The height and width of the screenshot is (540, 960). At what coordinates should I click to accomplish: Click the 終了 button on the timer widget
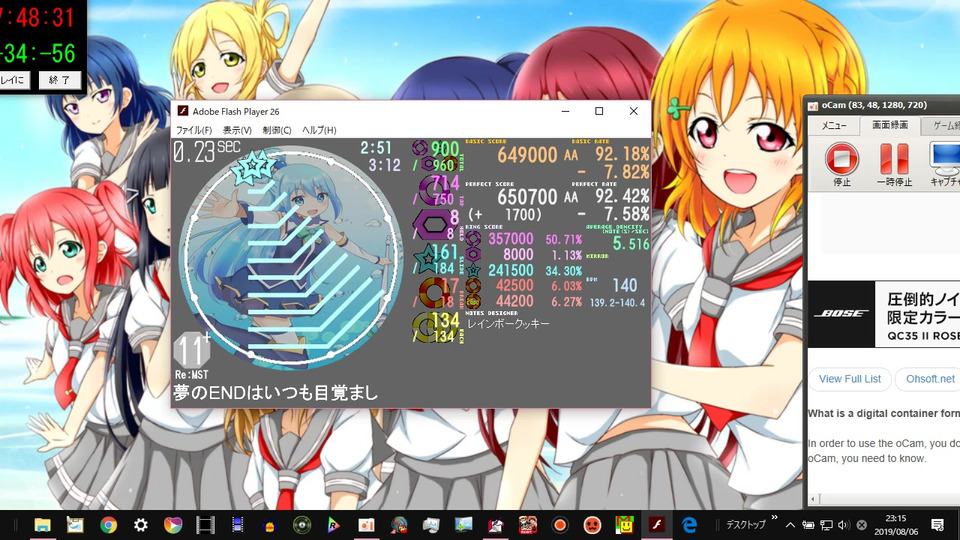click(60, 80)
